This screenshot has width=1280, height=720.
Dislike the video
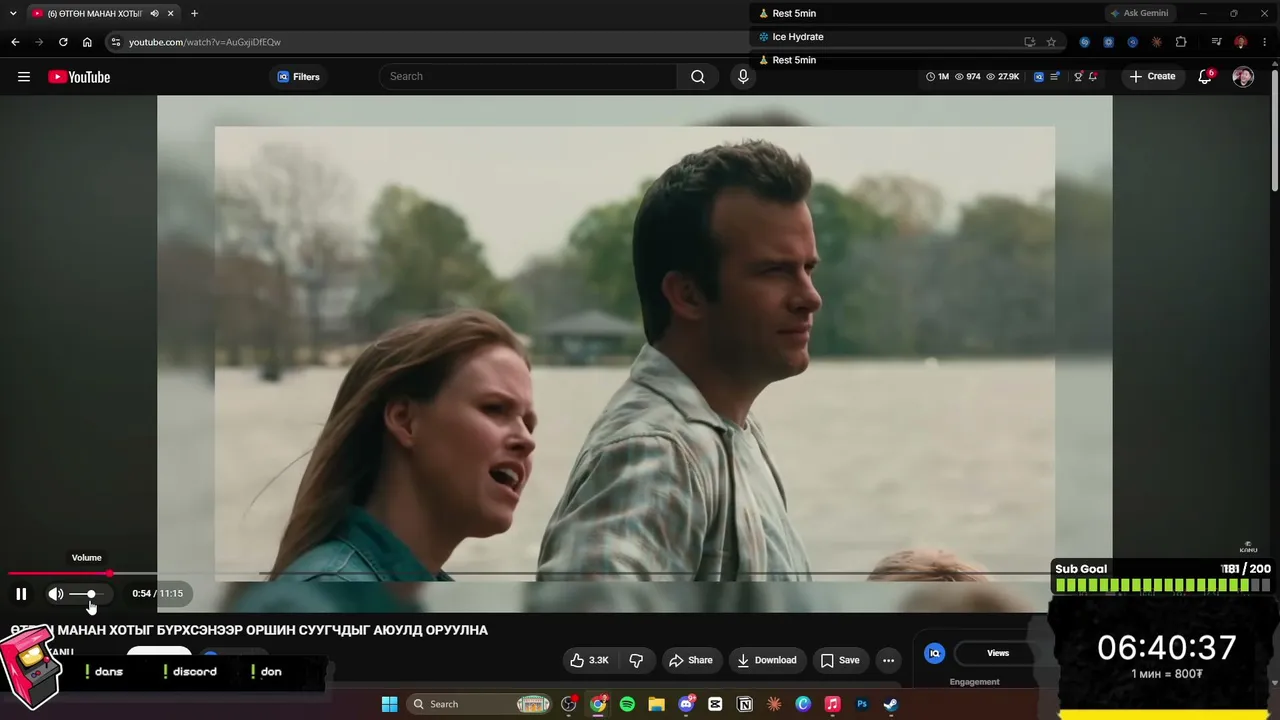click(x=636, y=660)
